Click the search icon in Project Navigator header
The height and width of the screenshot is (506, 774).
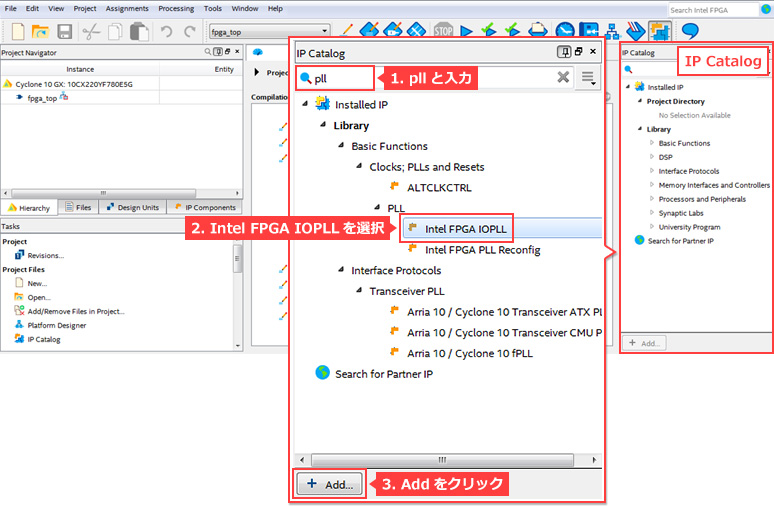(208, 51)
